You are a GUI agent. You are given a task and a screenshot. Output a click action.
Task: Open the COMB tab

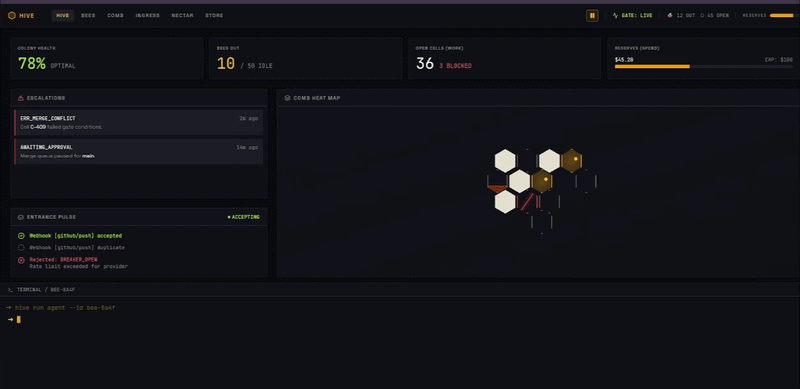(x=115, y=15)
